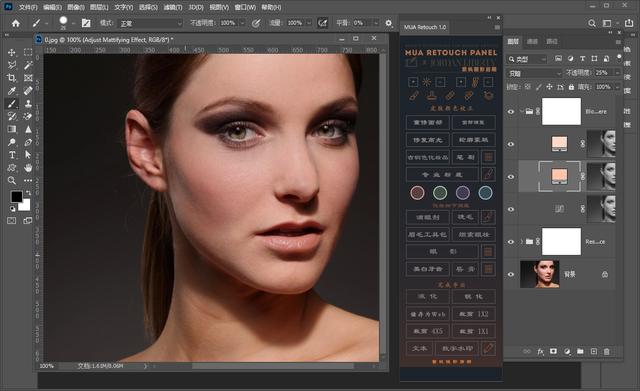Open the black foreground color swatch

pyautogui.click(x=17, y=197)
